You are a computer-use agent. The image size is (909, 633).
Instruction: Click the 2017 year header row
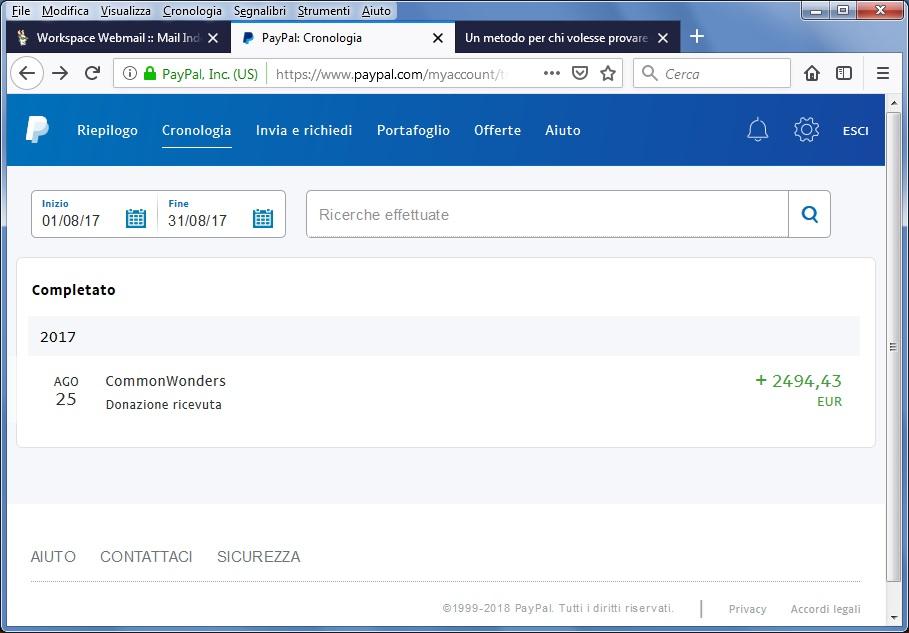[444, 336]
